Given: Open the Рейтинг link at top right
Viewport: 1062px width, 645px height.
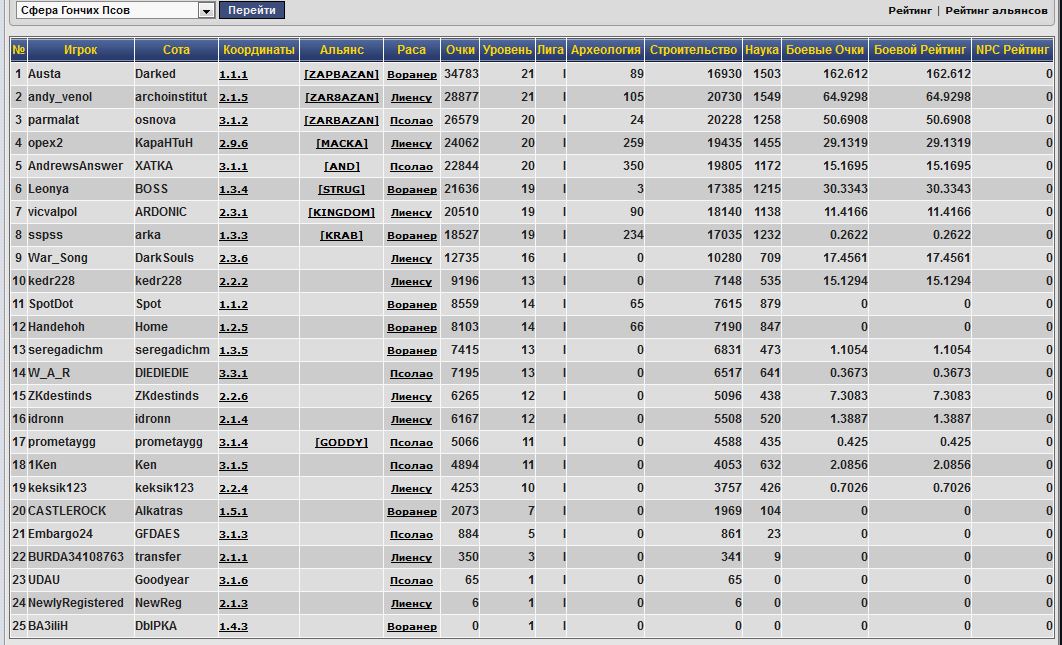Looking at the screenshot, I should (x=909, y=11).
